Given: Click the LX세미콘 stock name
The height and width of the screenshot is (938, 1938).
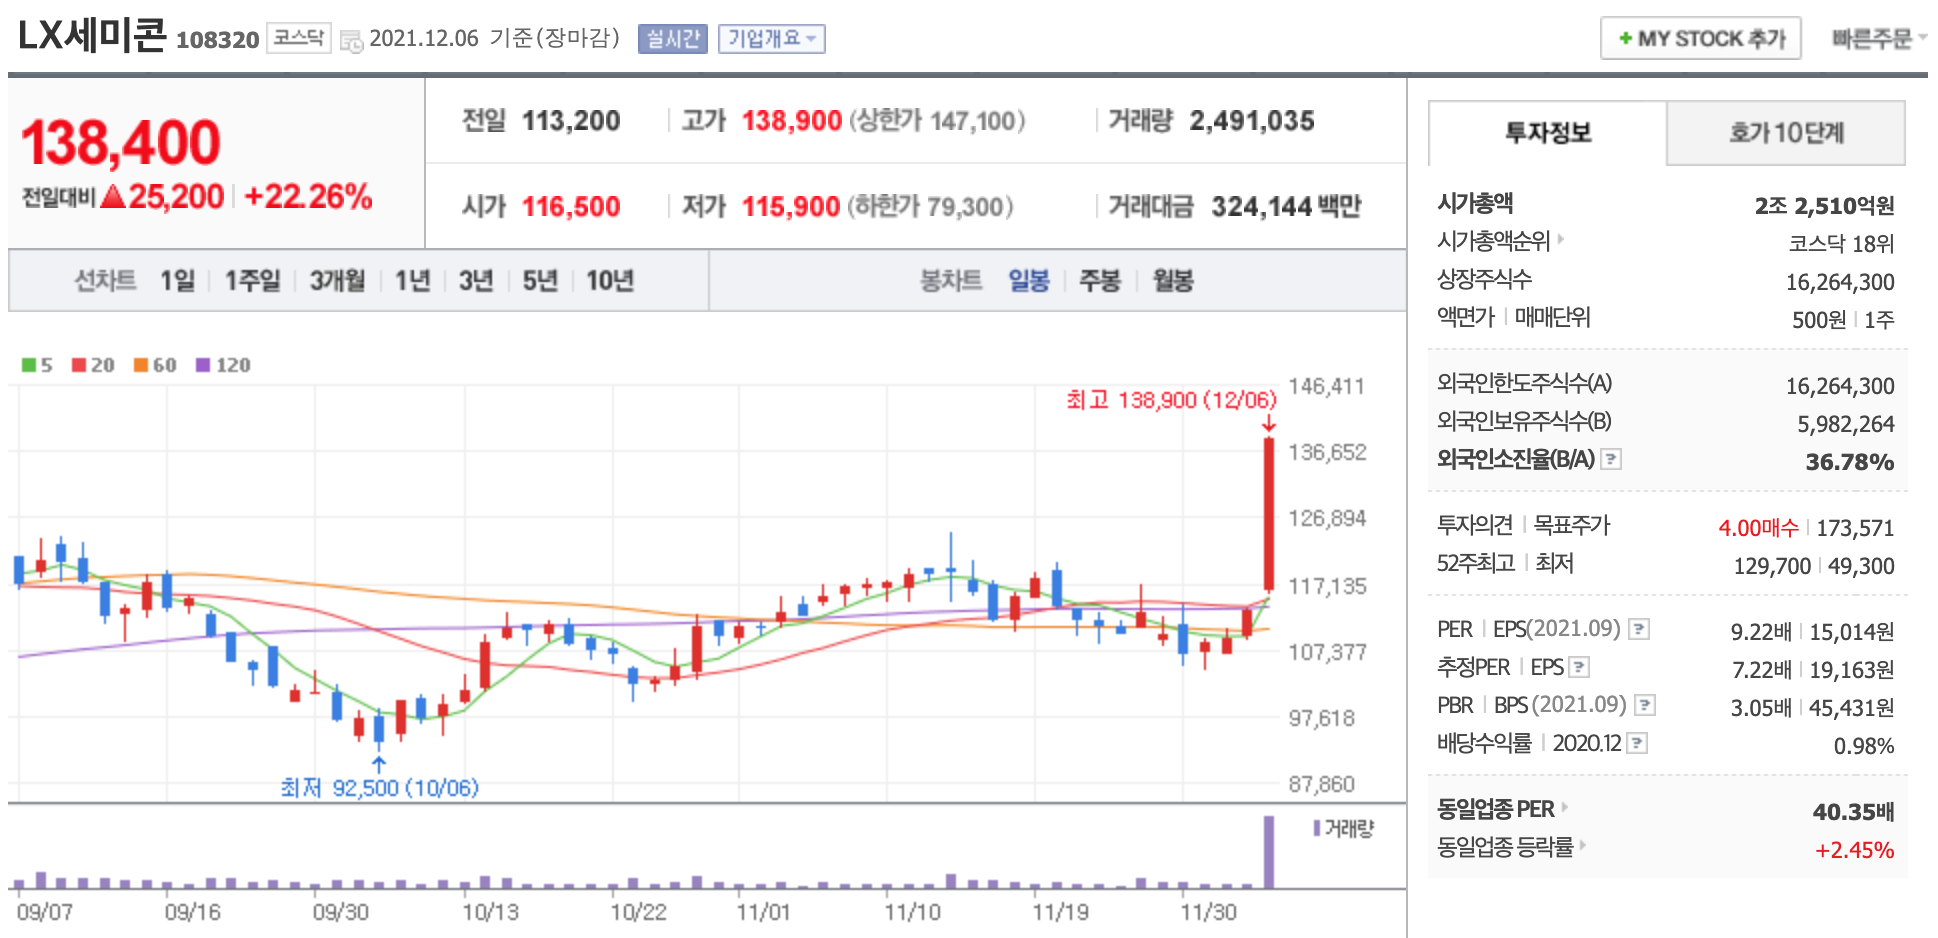Looking at the screenshot, I should 92,36.
